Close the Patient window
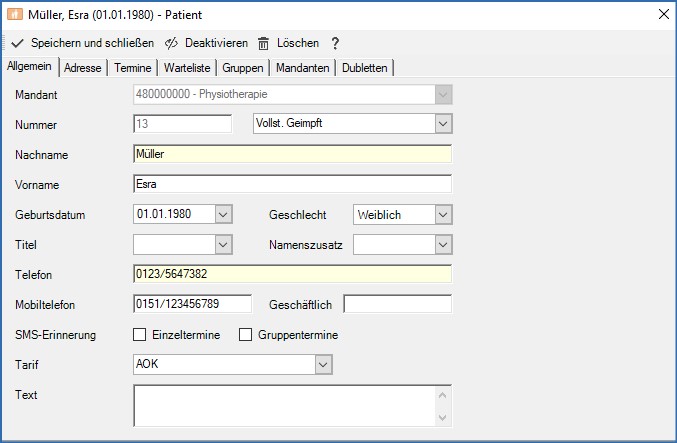Image resolution: width=677 pixels, height=443 pixels. (x=664, y=14)
